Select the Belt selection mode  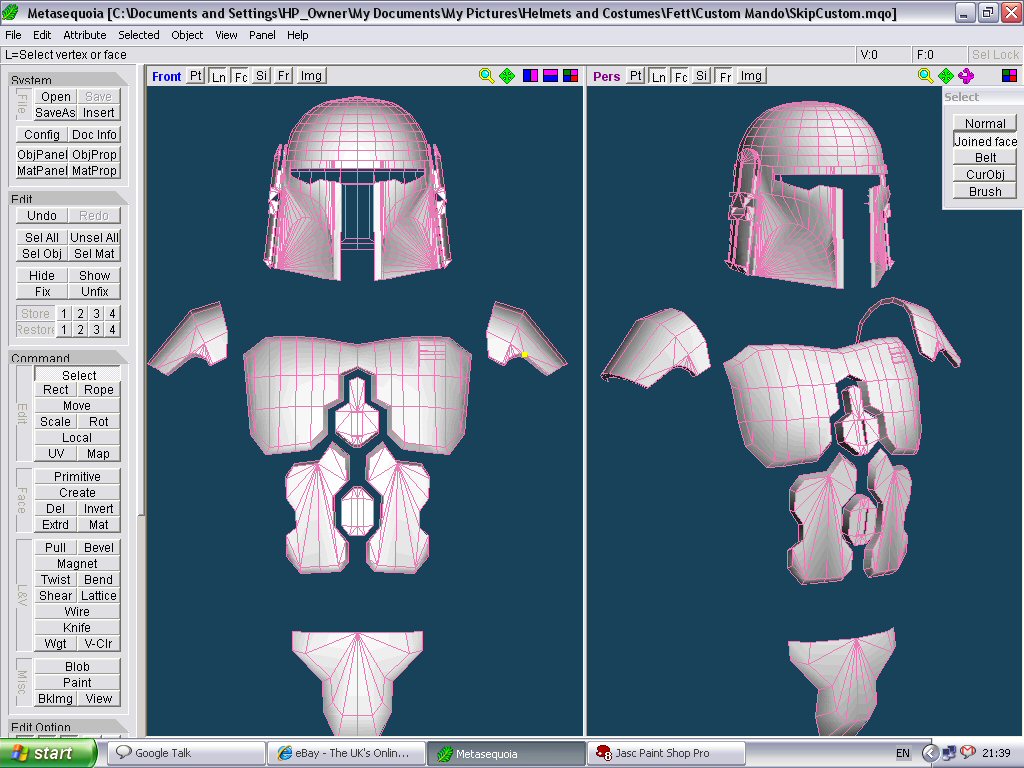point(985,158)
